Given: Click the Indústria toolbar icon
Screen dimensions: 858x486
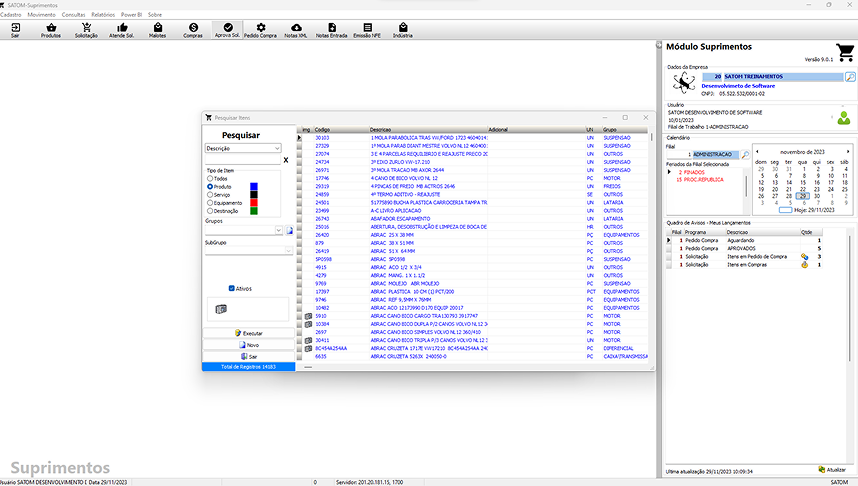Looking at the screenshot, I should coord(403,30).
